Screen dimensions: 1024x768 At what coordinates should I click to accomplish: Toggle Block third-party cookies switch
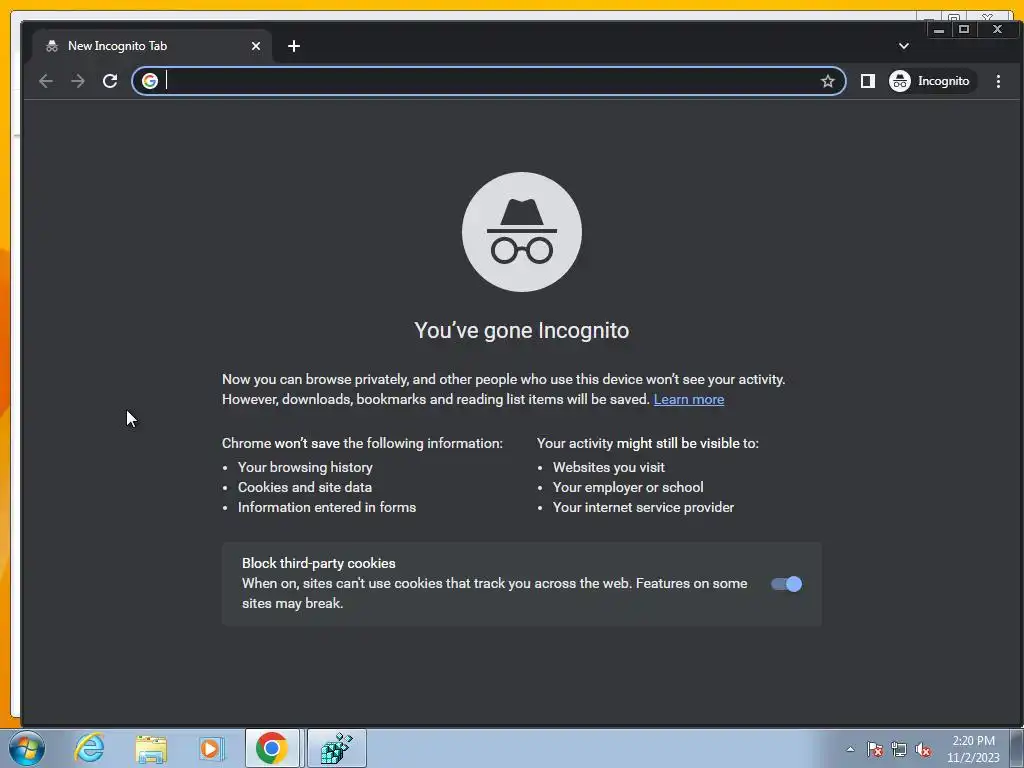[x=786, y=584]
